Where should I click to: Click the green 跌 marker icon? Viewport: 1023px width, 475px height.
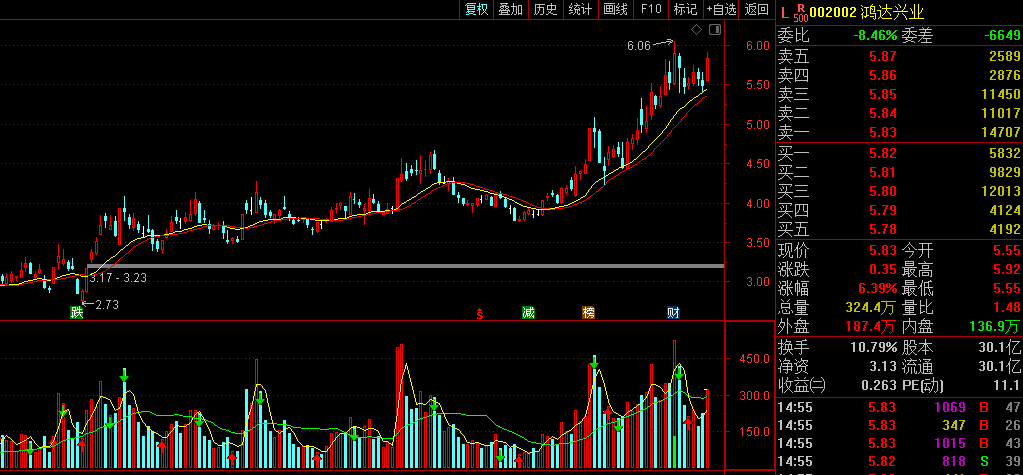coord(76,313)
